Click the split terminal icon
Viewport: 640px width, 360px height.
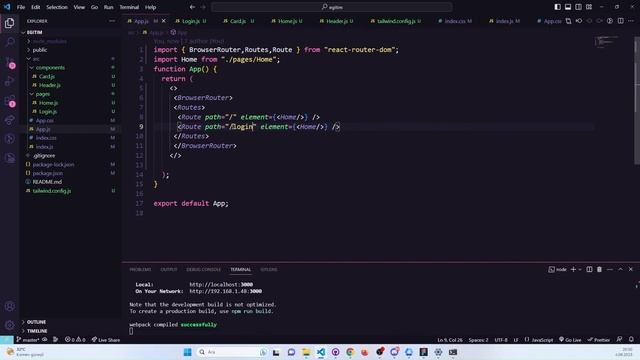click(x=589, y=269)
